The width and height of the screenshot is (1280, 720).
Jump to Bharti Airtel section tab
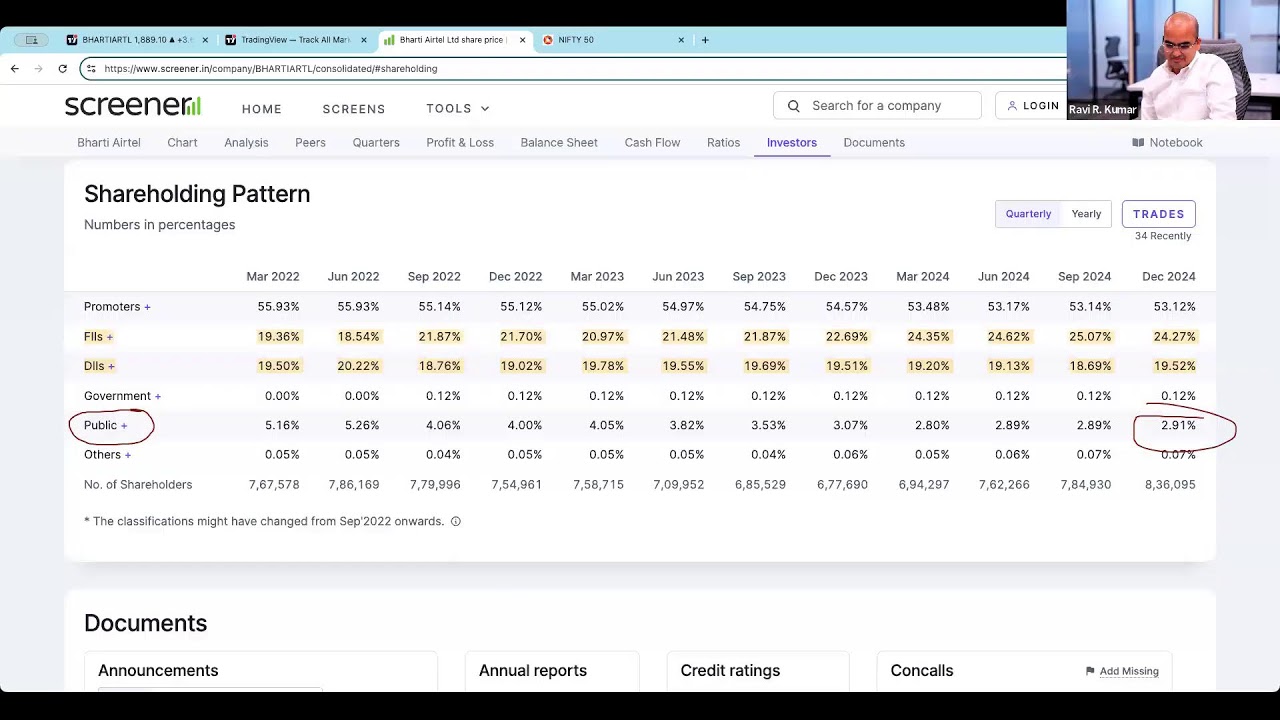(109, 142)
